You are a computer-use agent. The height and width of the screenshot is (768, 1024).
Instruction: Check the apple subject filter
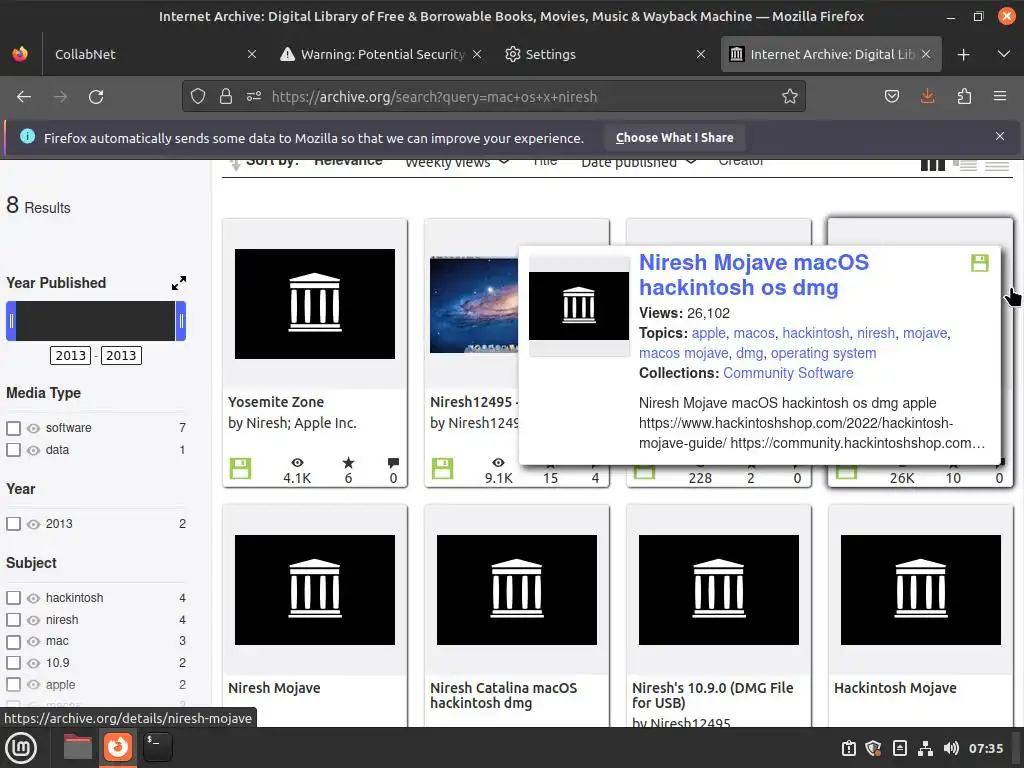pyautogui.click(x=13, y=684)
